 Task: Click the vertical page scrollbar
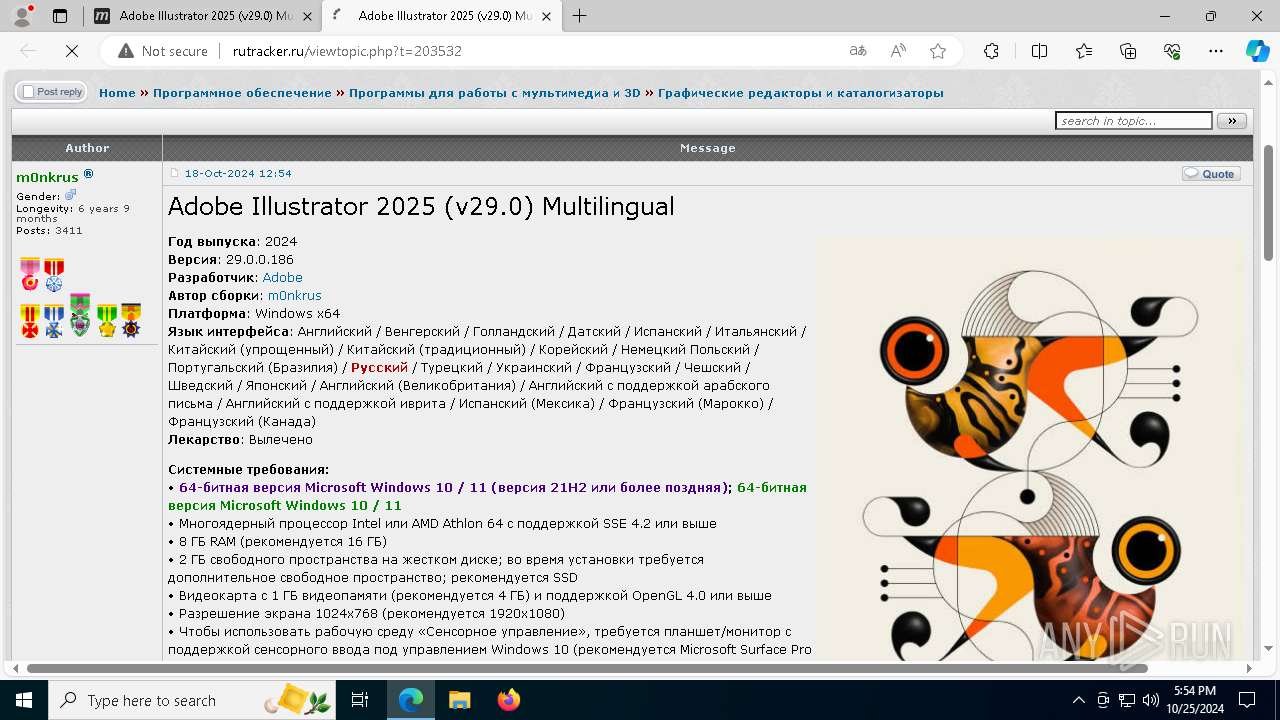click(x=1269, y=204)
